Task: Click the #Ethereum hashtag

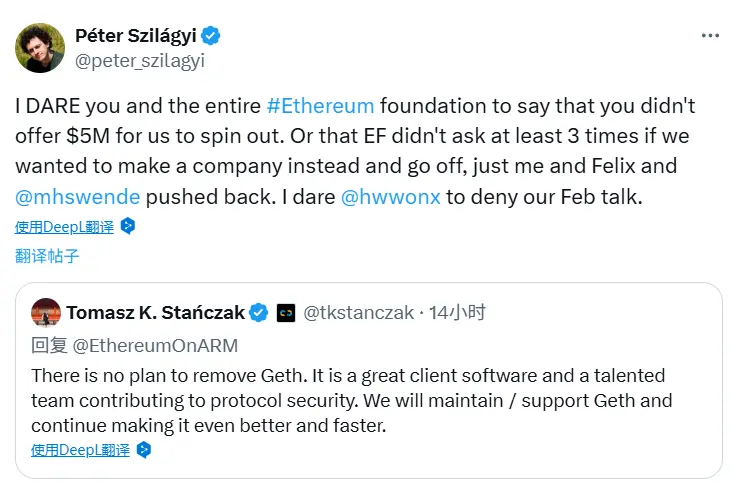Action: pyautogui.click(x=320, y=105)
